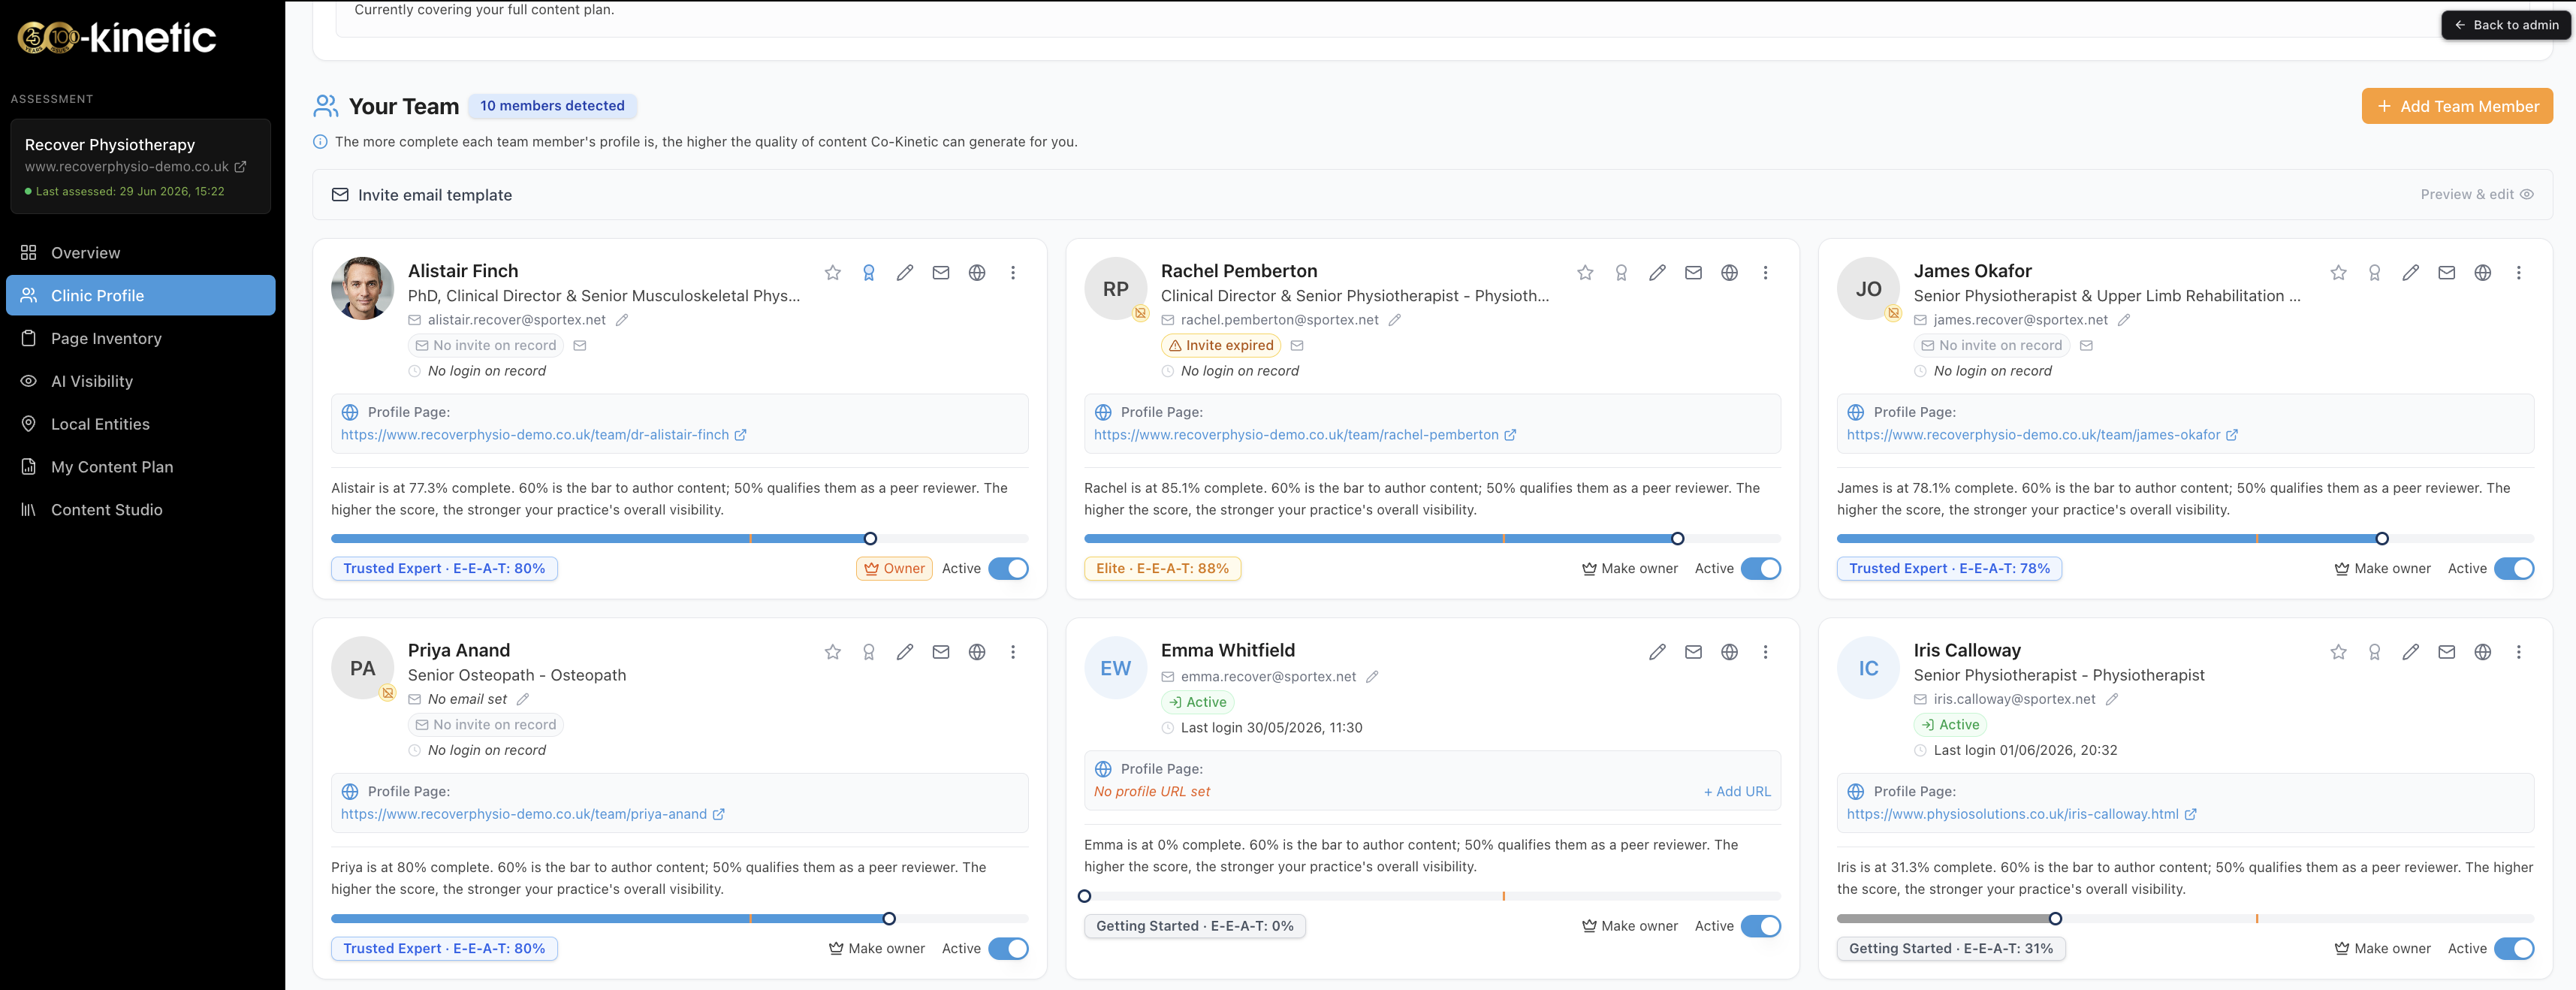The height and width of the screenshot is (990, 2576).
Task: Open globe icon on Alistair Finch card
Action: pyautogui.click(x=976, y=273)
